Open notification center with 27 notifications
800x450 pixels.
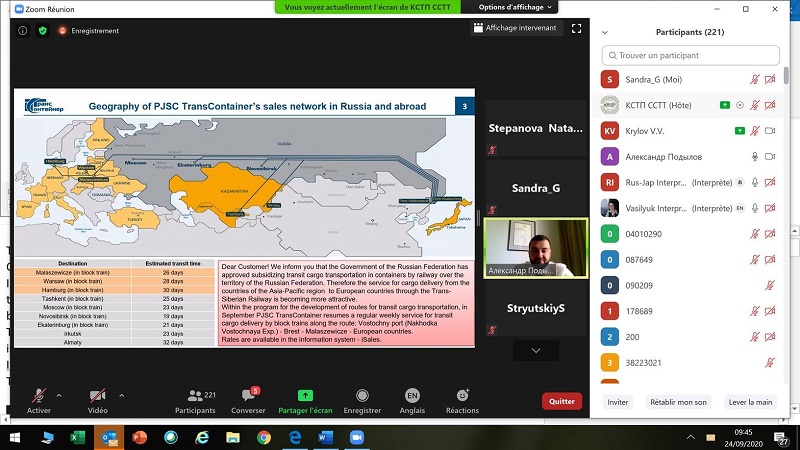(x=781, y=438)
